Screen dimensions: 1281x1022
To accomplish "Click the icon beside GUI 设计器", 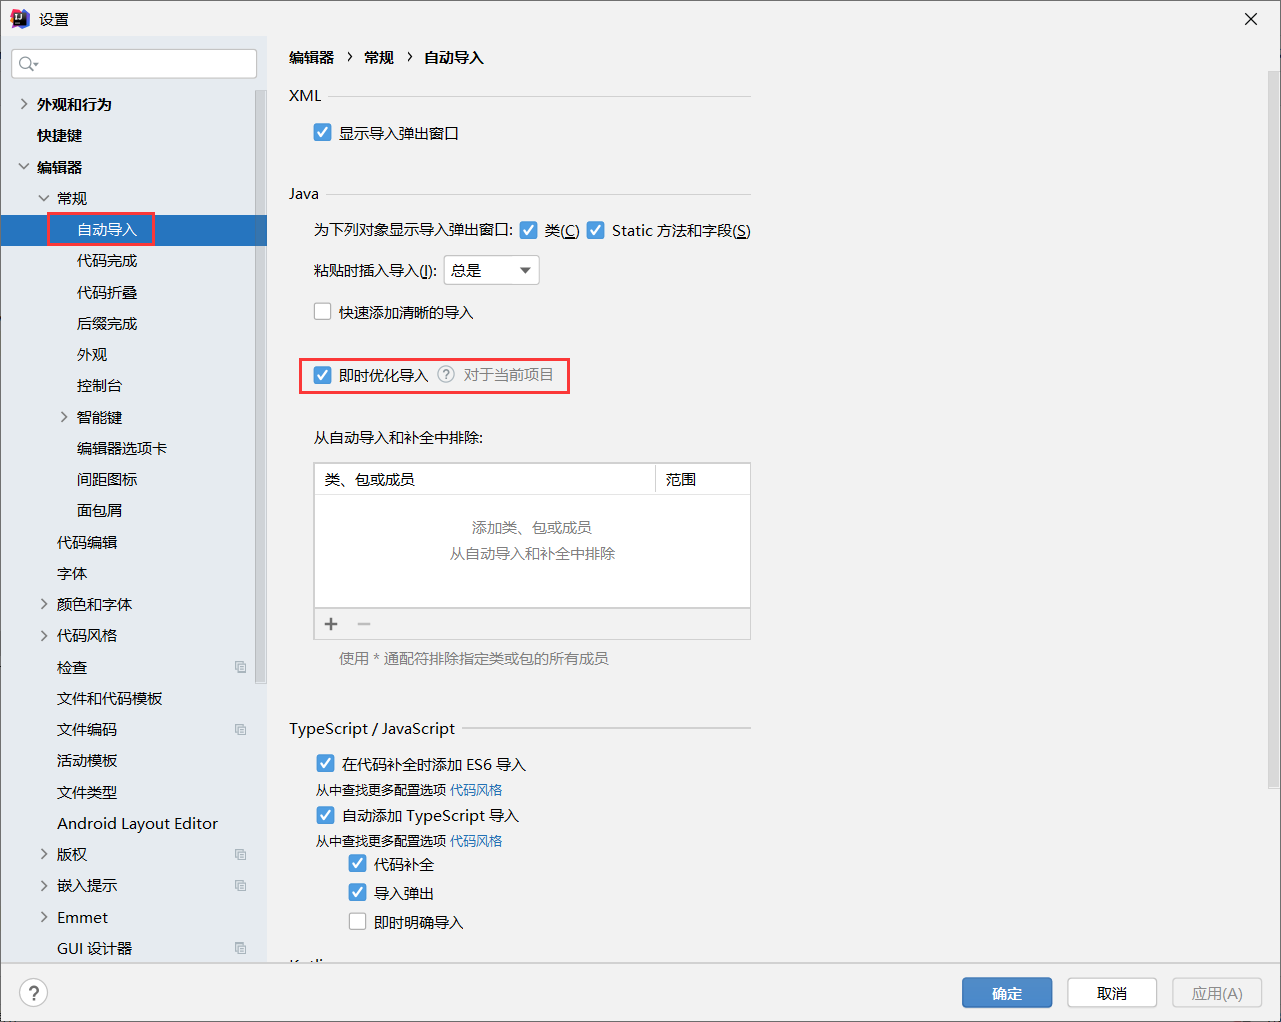I will [x=240, y=948].
